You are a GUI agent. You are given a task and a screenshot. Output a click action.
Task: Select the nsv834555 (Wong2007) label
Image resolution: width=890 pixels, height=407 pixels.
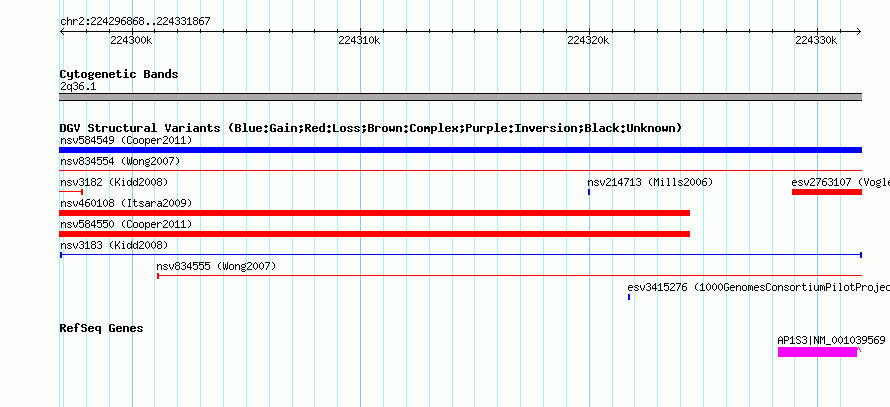click(216, 266)
